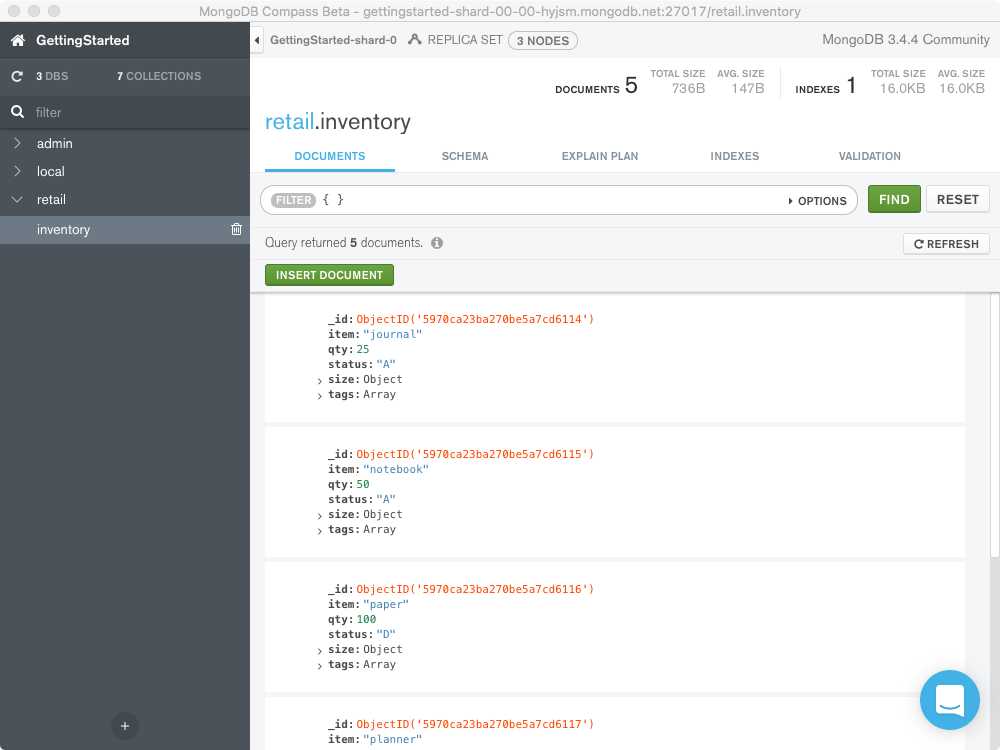This screenshot has height=750, width=1000.
Task: Expand the admin database tree
Action: tap(18, 143)
